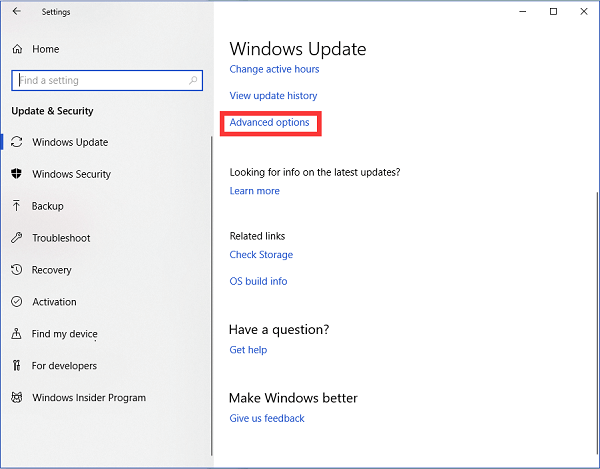Focus the Find a setting box
The image size is (600, 469).
pyautogui.click(x=107, y=80)
